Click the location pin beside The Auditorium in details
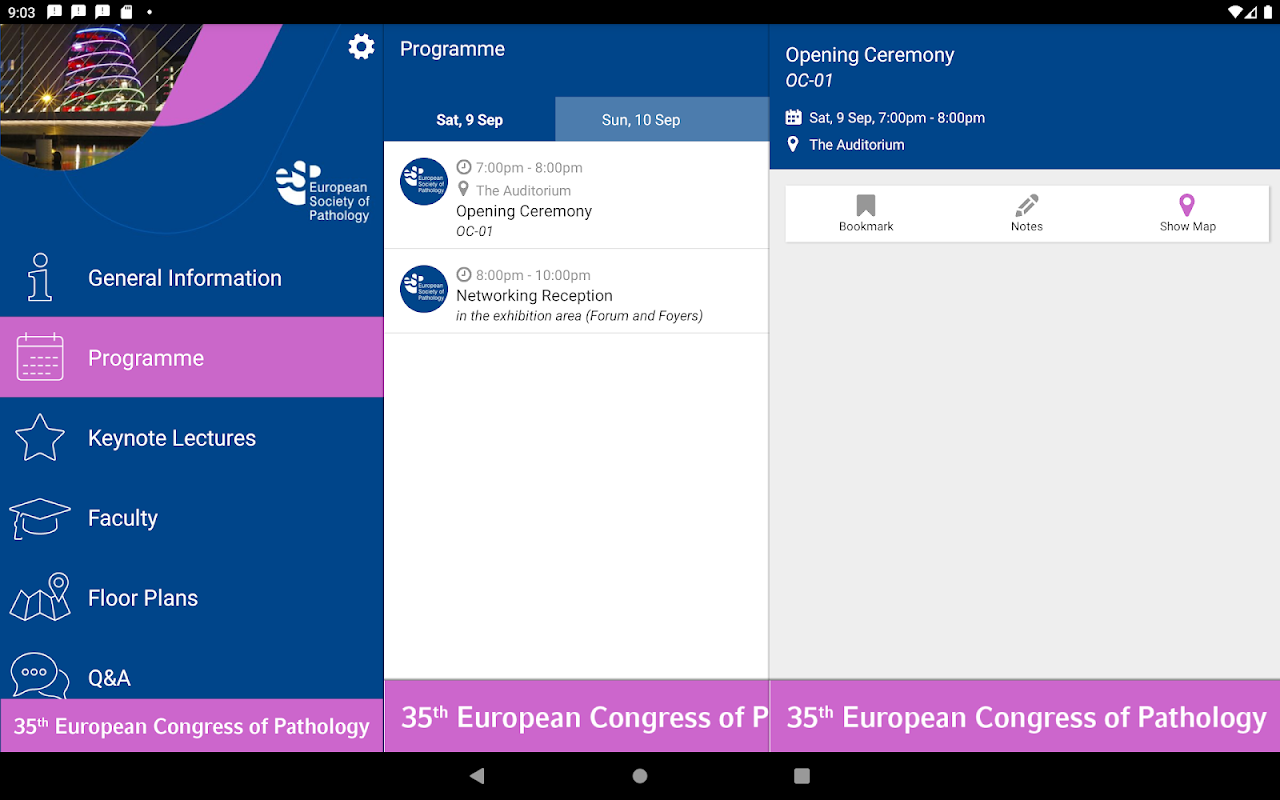Image resolution: width=1280 pixels, height=800 pixels. point(793,144)
